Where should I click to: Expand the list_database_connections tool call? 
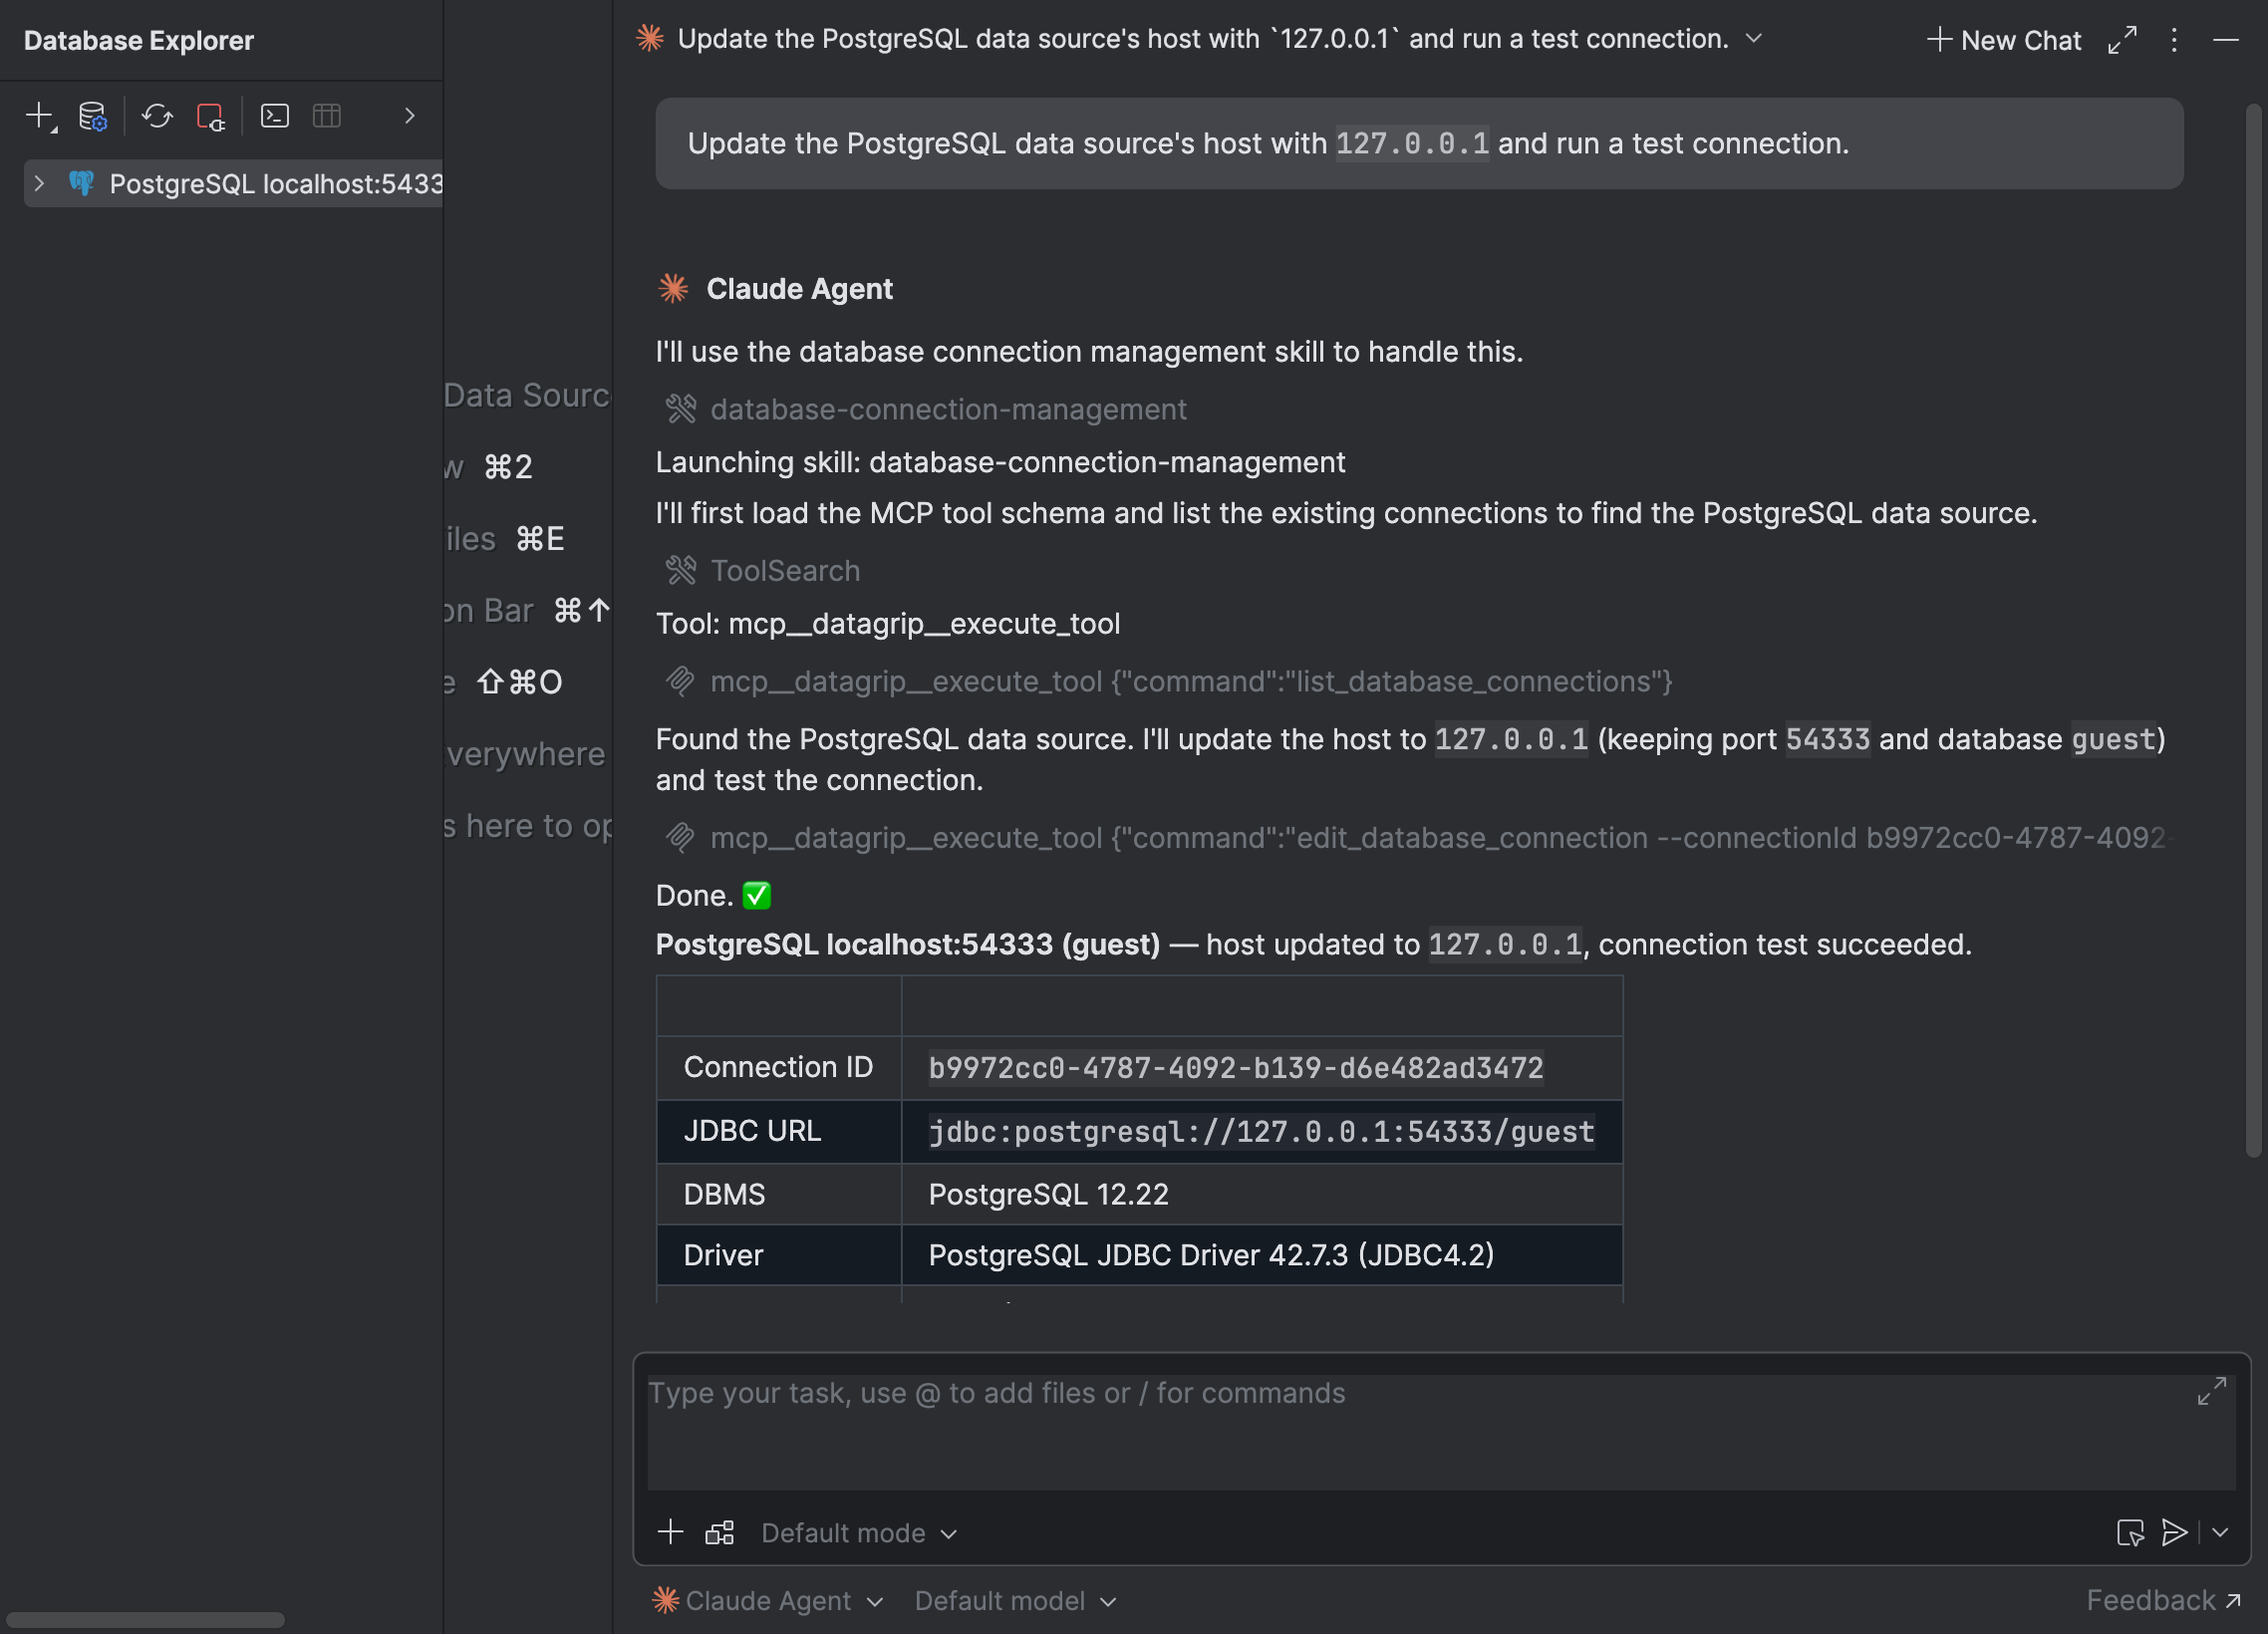[x=1169, y=682]
